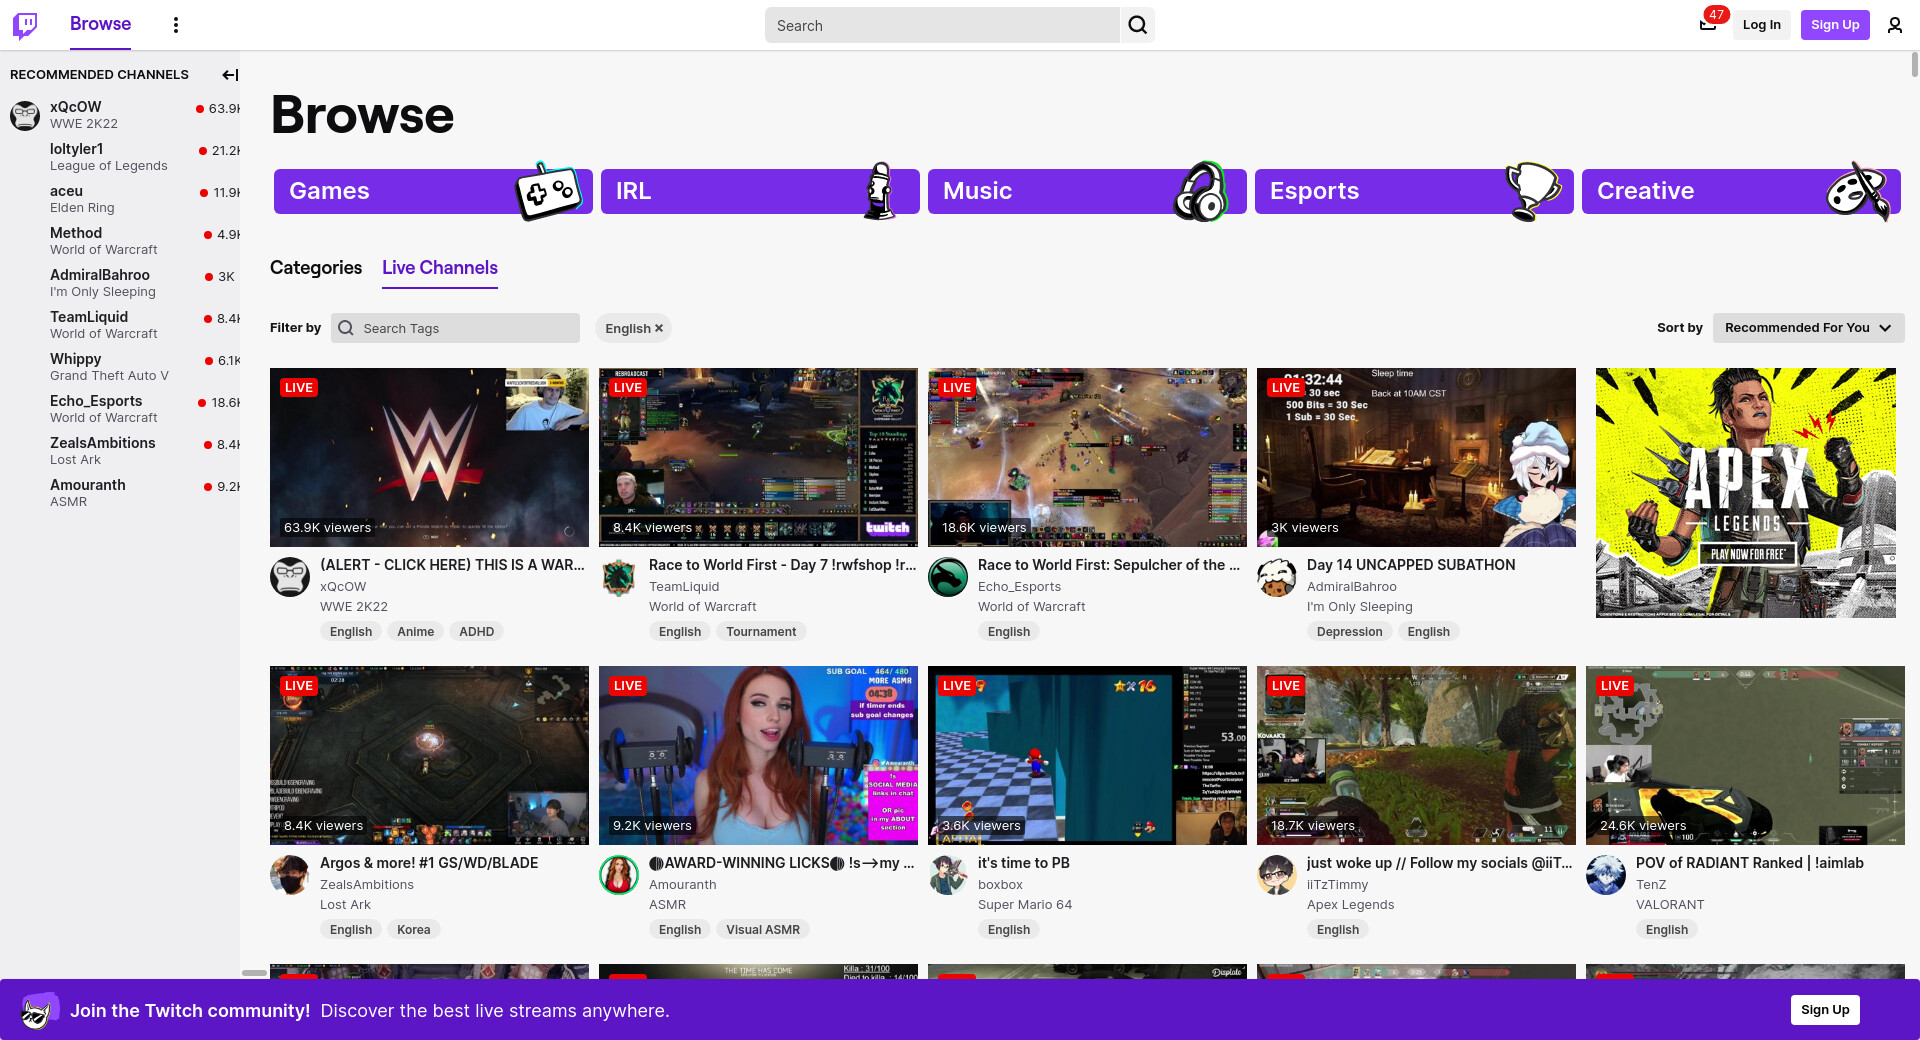Remove the English tag filter
This screenshot has height=1040, width=1920.
click(x=659, y=328)
